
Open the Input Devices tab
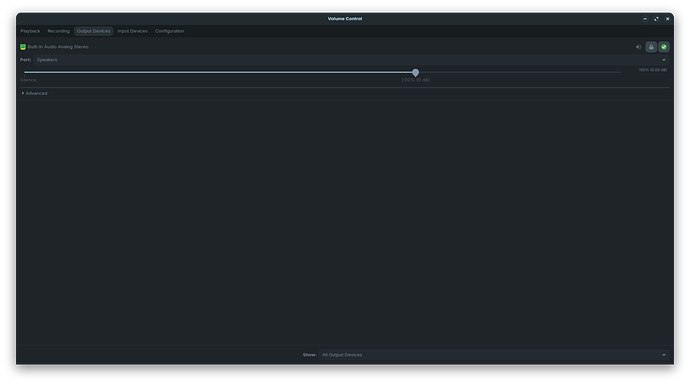(132, 31)
